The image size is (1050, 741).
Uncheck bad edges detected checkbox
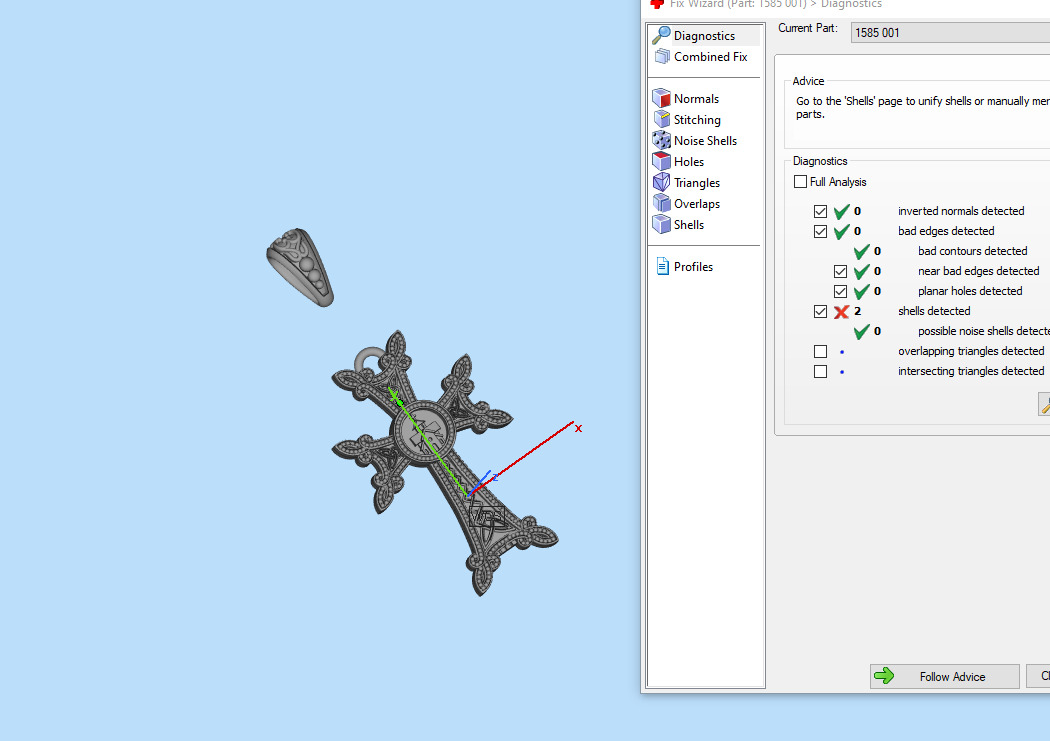820,232
